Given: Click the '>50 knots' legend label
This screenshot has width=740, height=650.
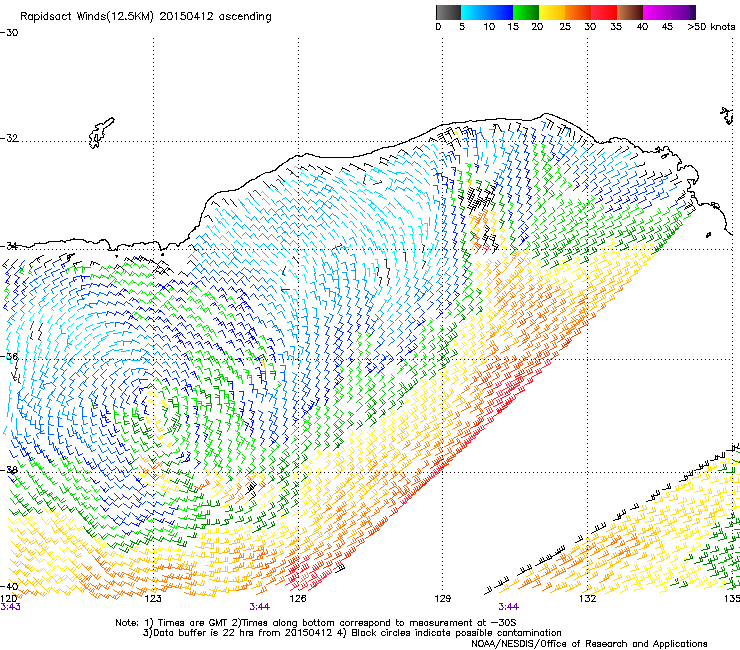Looking at the screenshot, I should point(711,27).
